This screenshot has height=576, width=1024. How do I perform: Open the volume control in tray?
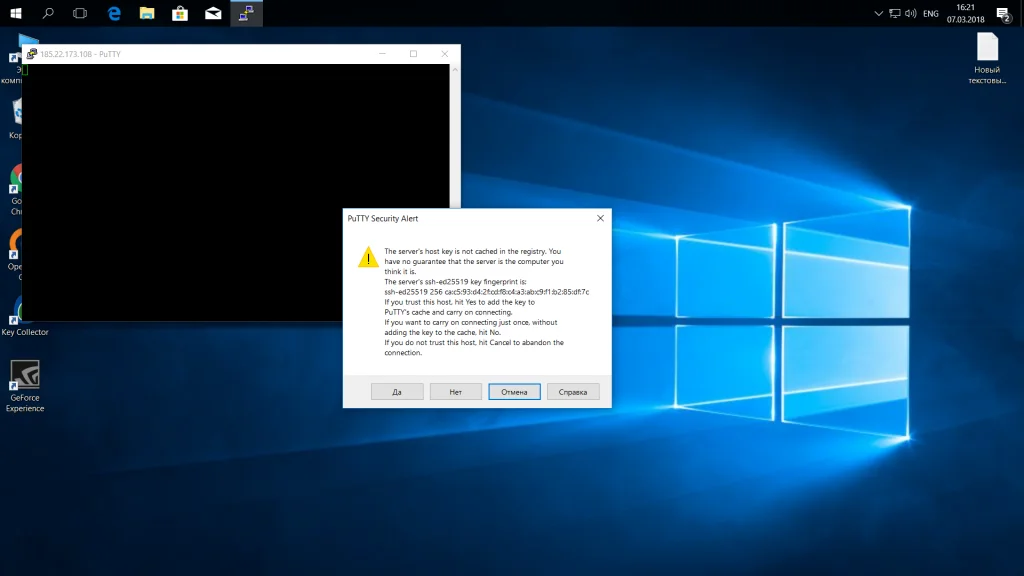pyautogui.click(x=910, y=13)
